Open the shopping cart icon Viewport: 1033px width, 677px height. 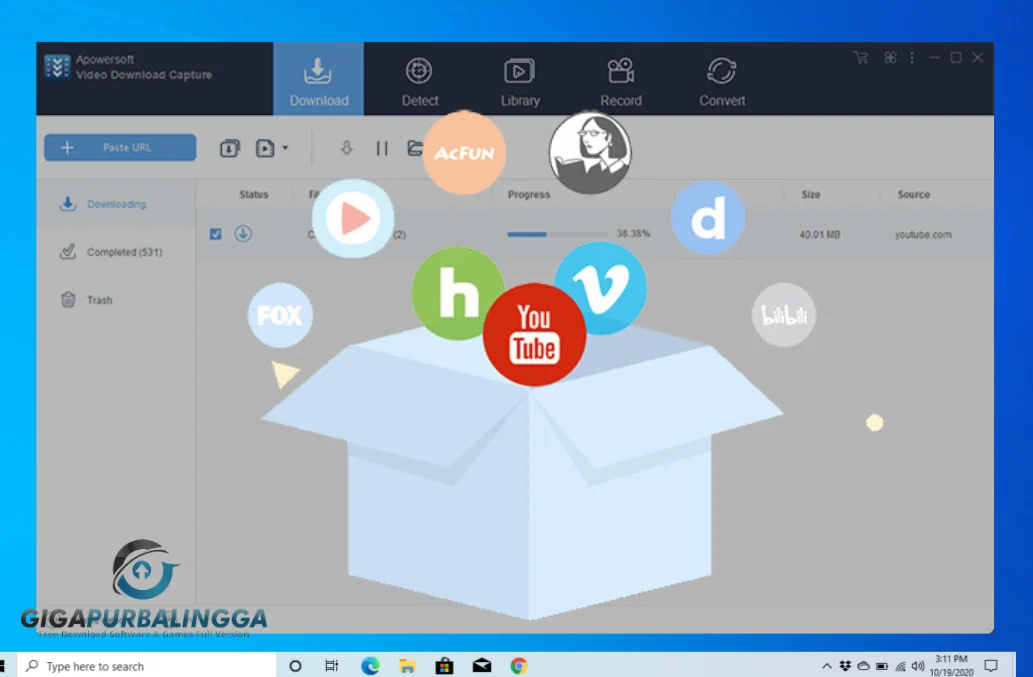coord(860,58)
